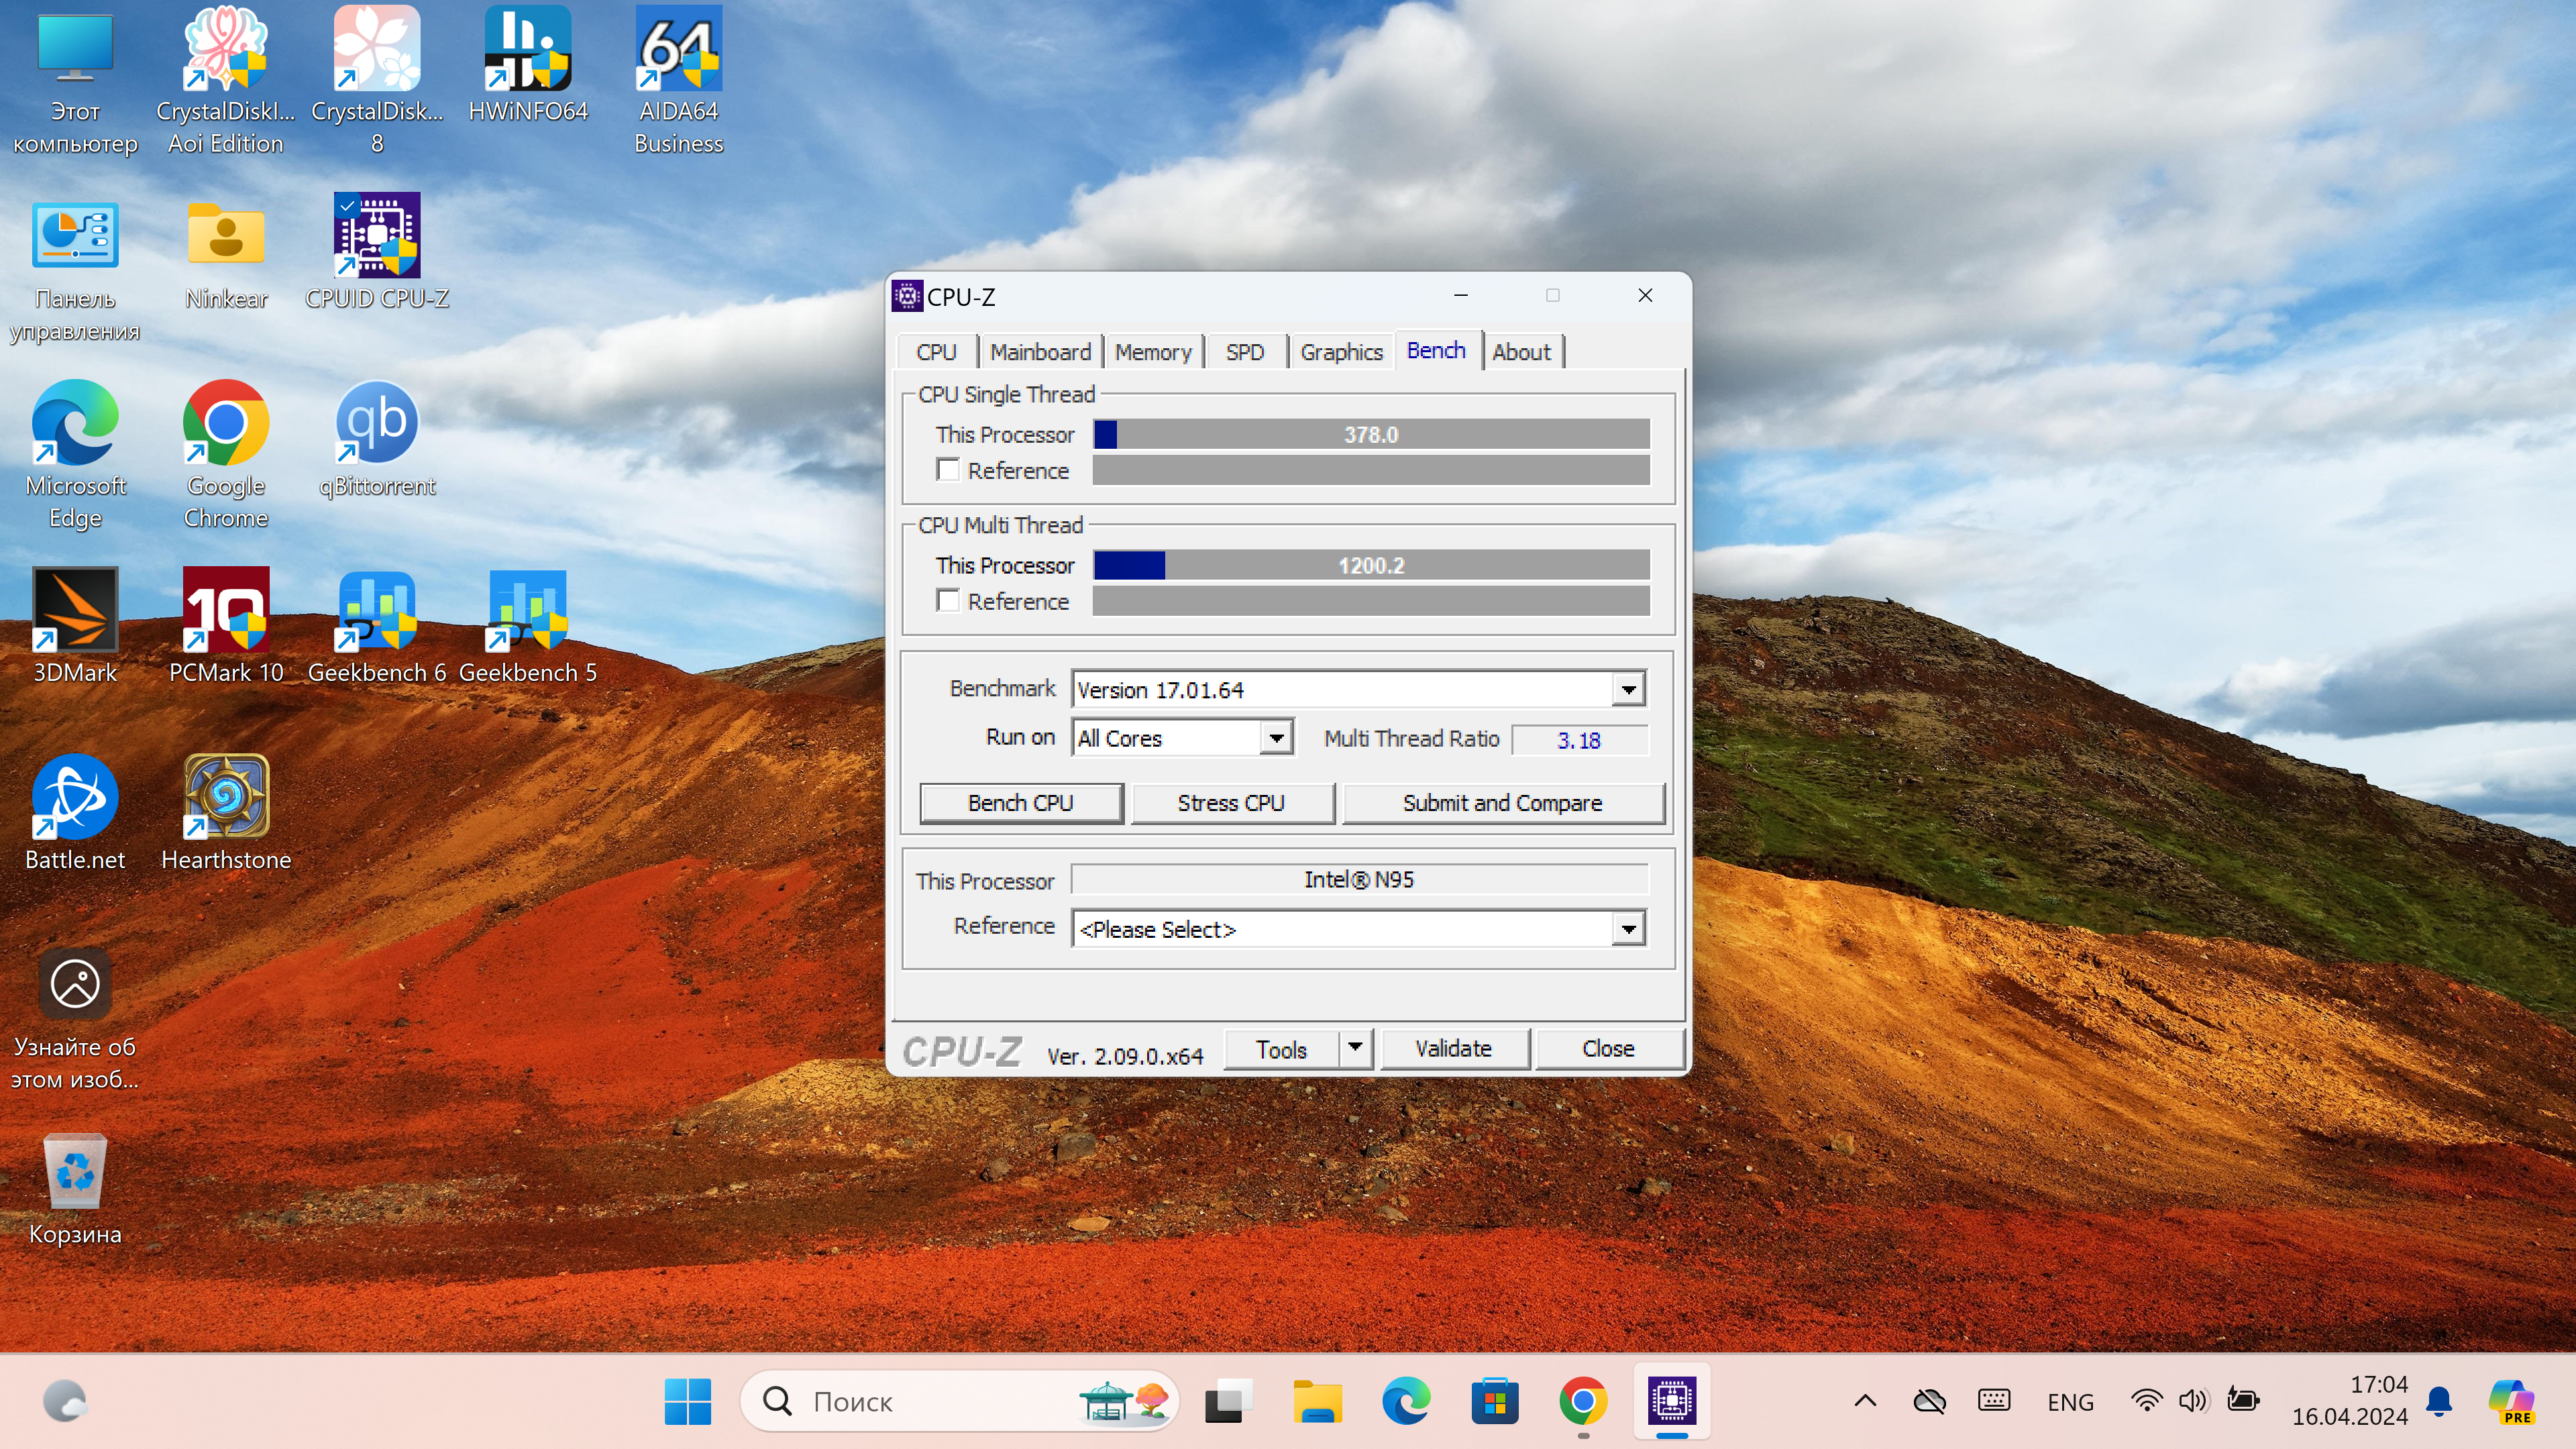2576x1449 pixels.
Task: Enable the Multi Thread Reference checkbox
Action: pos(948,601)
